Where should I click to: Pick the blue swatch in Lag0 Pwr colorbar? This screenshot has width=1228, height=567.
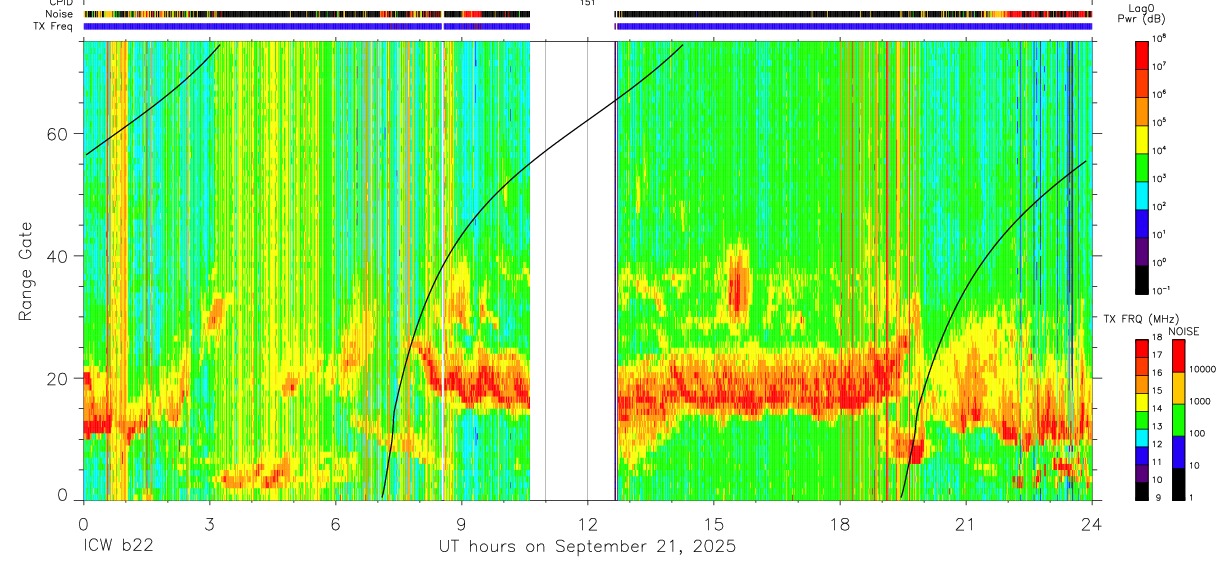(1142, 222)
